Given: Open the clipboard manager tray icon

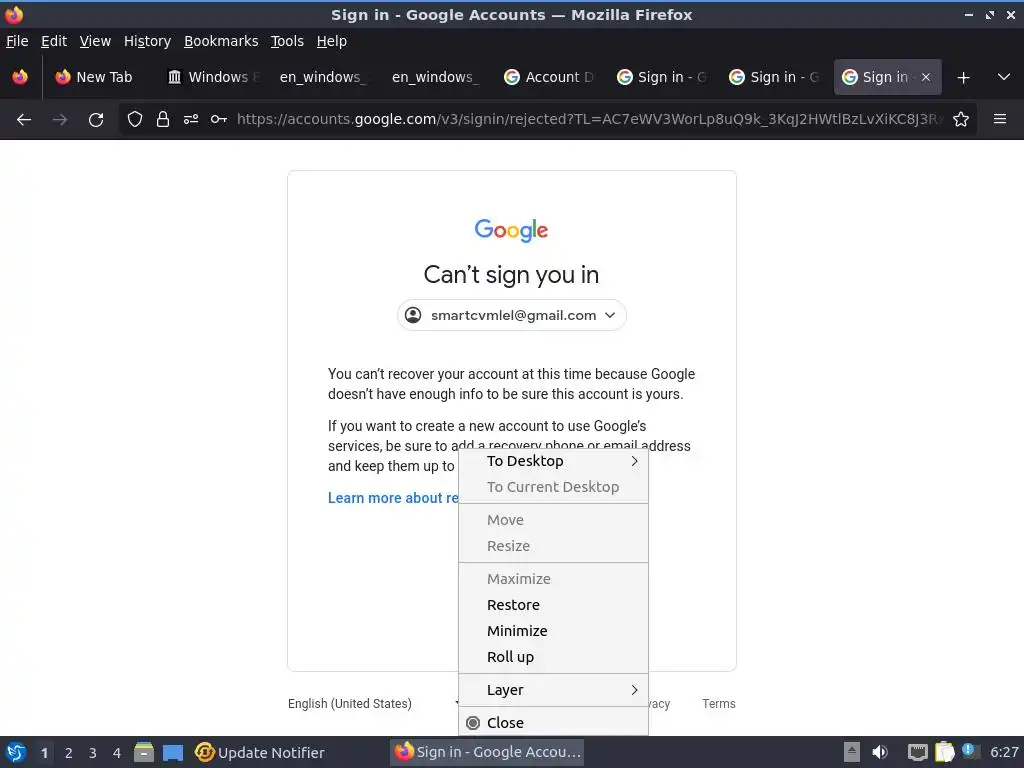Looking at the screenshot, I should [944, 752].
